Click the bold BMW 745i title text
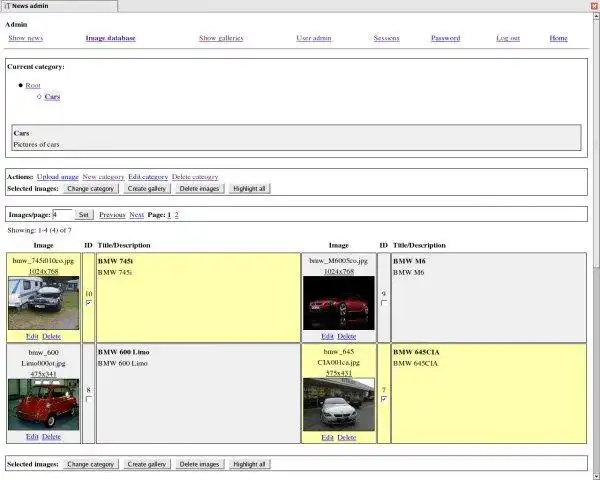Screen dimensions: 600x480 pos(115,261)
